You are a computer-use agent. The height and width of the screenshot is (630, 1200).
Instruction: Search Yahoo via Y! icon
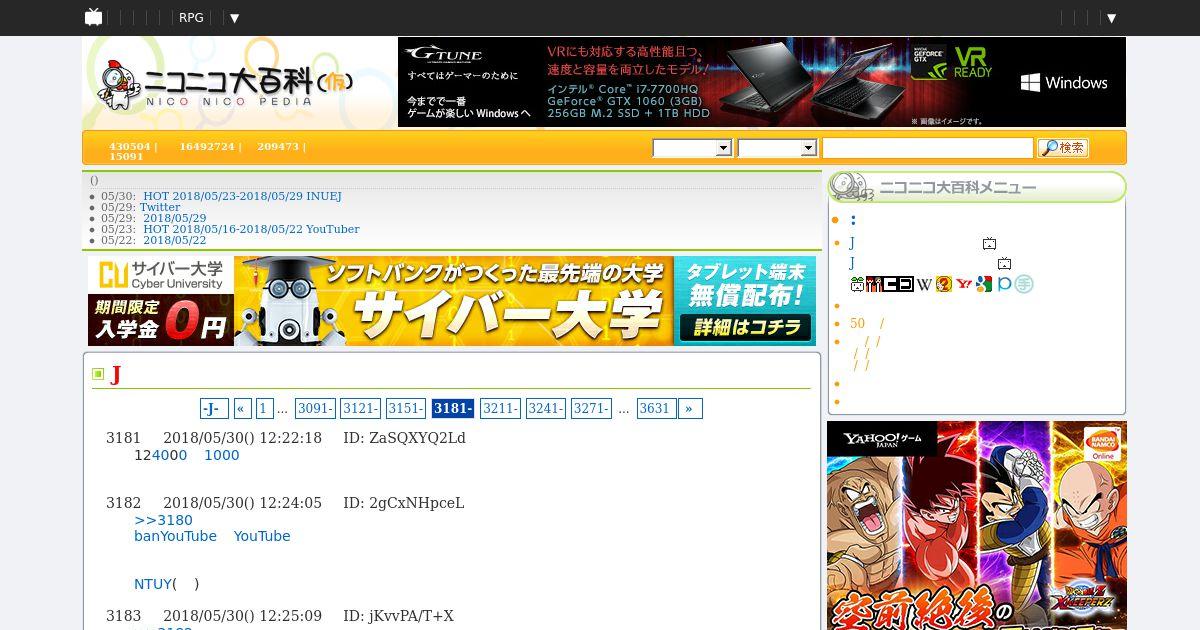[x=964, y=284]
